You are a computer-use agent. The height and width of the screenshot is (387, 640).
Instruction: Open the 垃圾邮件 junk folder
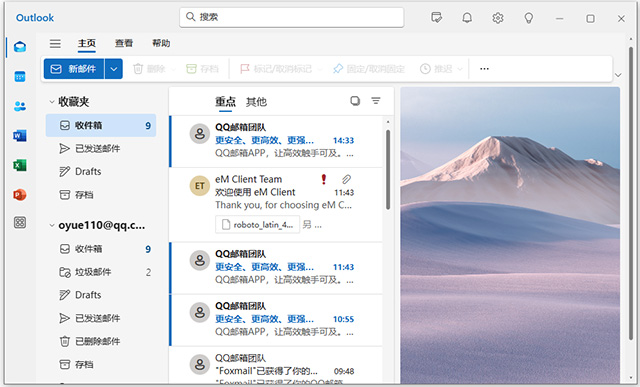click(x=101, y=272)
